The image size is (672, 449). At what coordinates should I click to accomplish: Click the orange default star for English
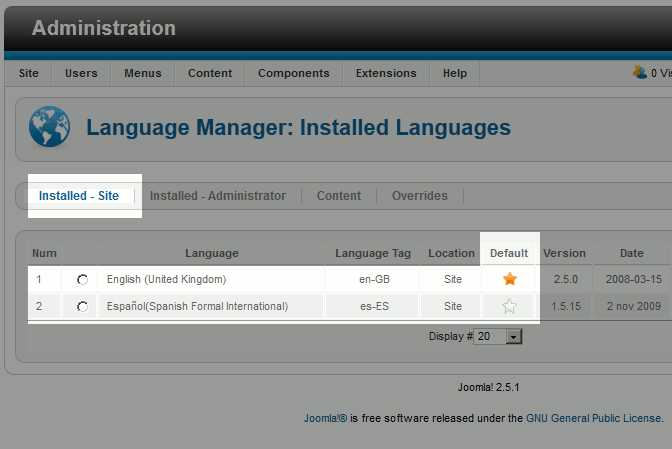coord(510,279)
